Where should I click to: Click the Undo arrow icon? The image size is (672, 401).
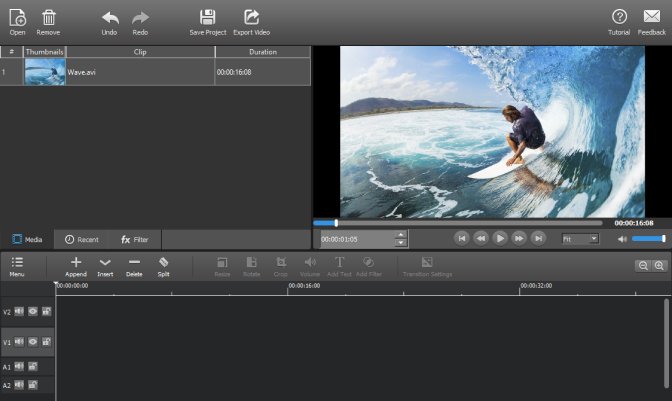pos(110,18)
